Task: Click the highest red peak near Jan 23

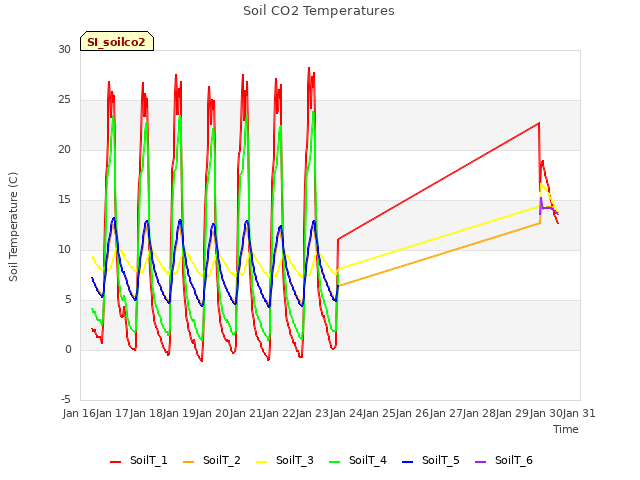Action: click(309, 68)
